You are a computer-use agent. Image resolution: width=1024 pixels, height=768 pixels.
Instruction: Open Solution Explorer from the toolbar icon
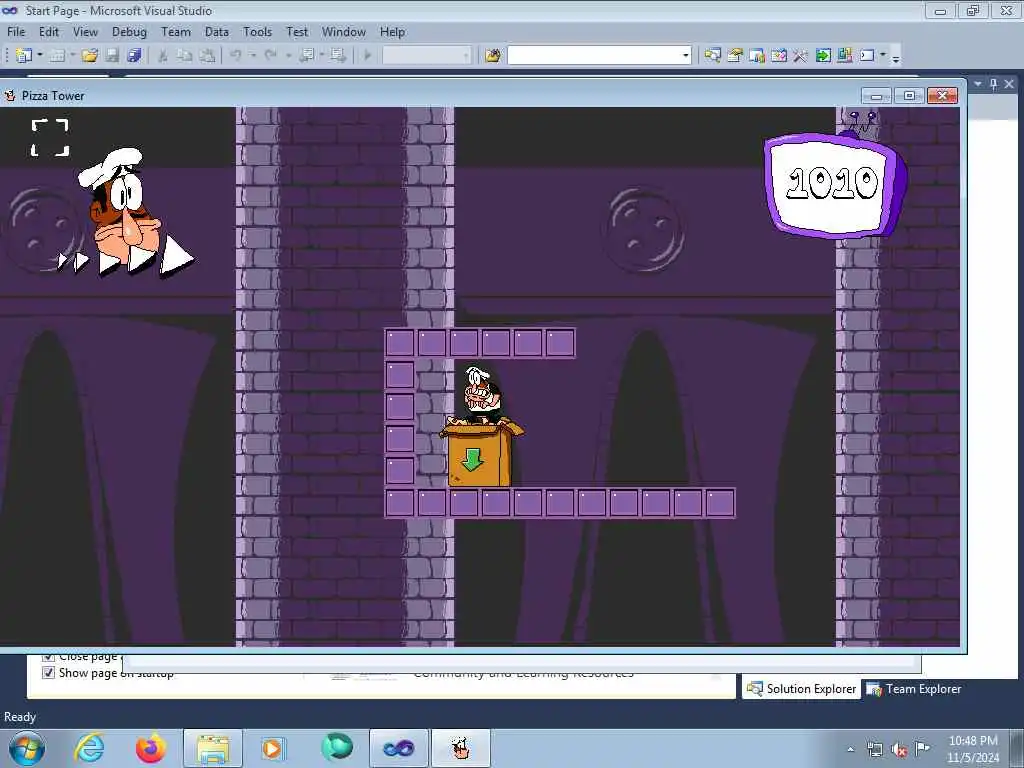tap(712, 56)
